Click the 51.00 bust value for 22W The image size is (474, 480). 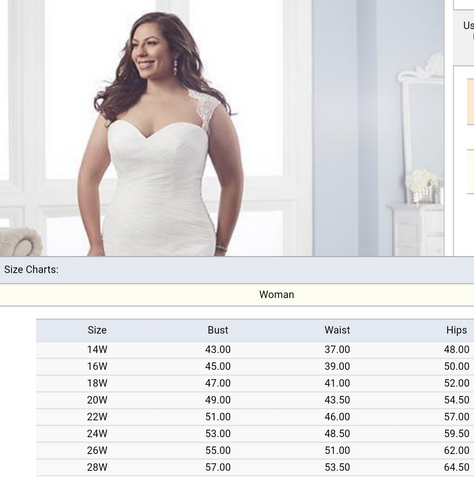[218, 417]
